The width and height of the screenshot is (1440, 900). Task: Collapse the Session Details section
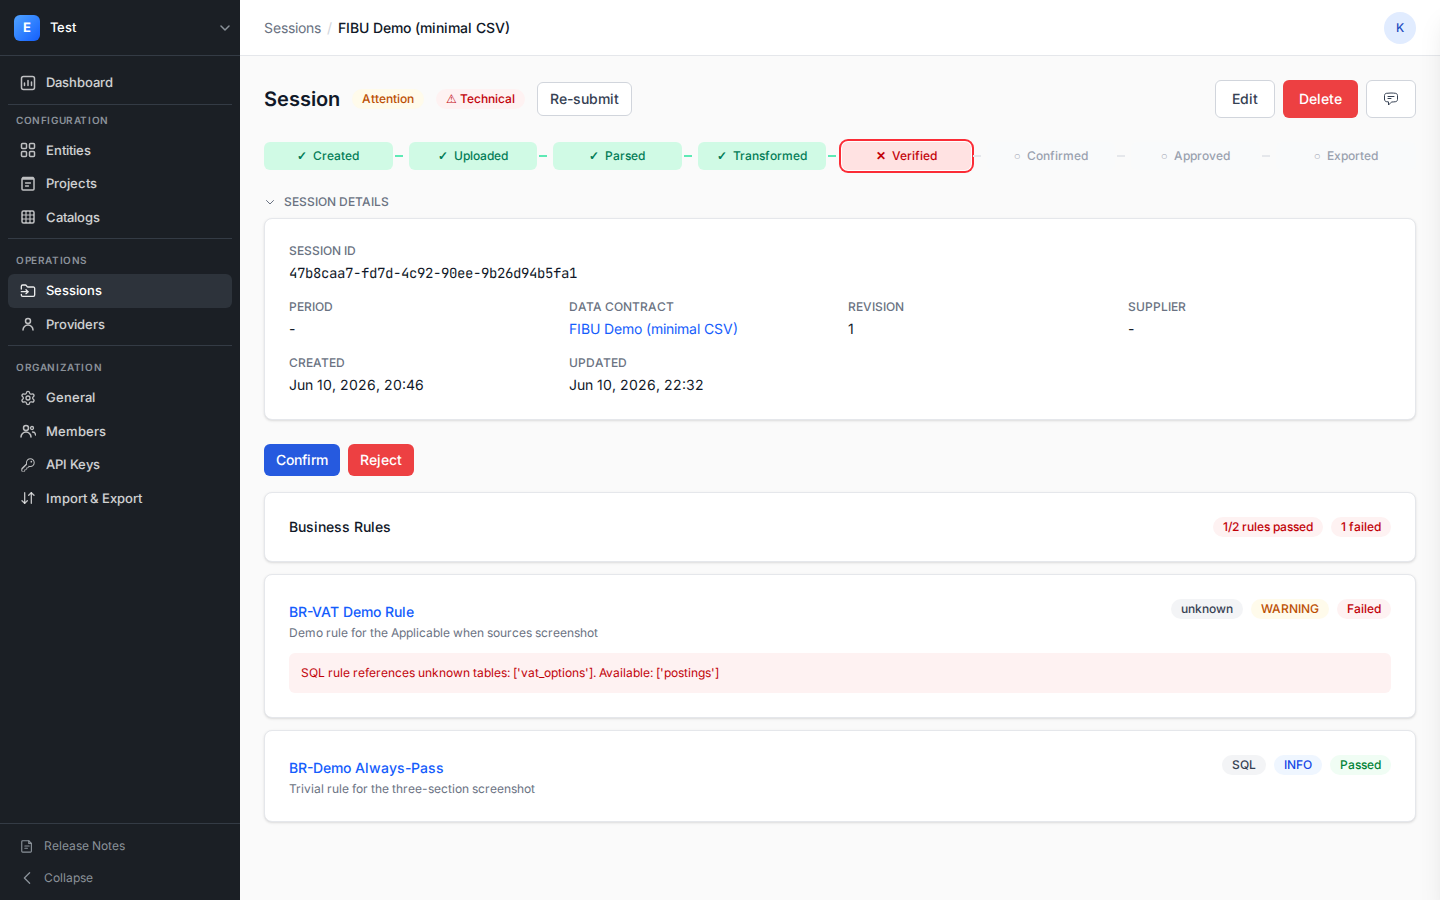326,202
